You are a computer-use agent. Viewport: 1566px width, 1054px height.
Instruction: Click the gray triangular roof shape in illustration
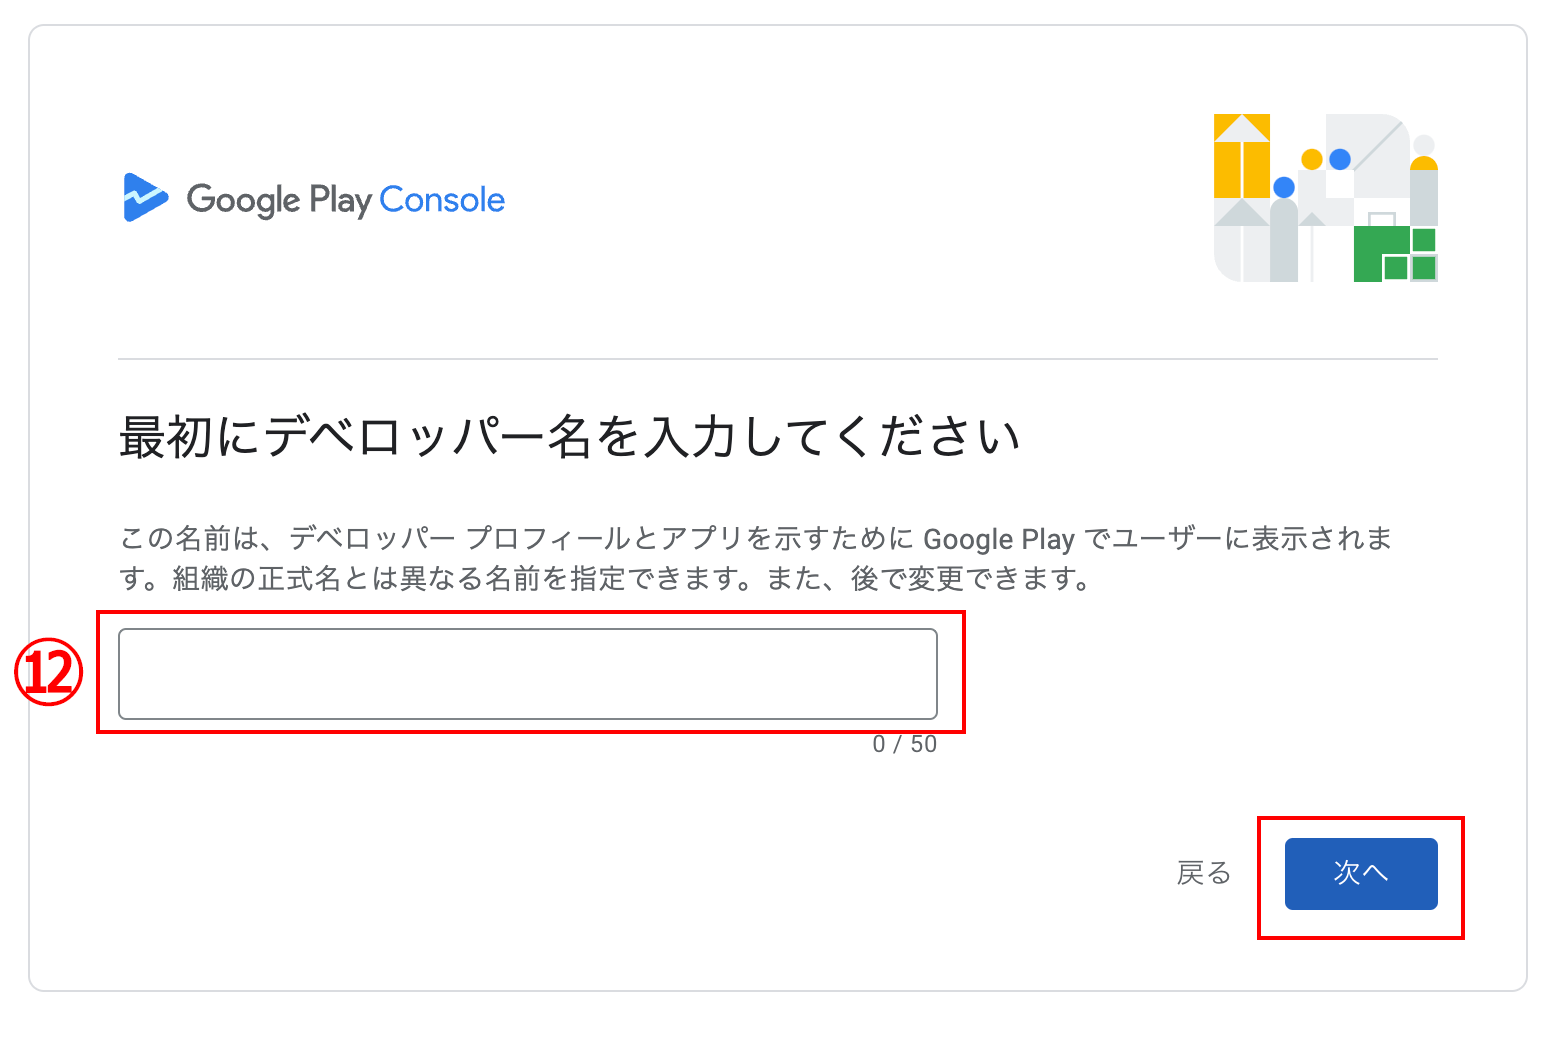click(1242, 212)
